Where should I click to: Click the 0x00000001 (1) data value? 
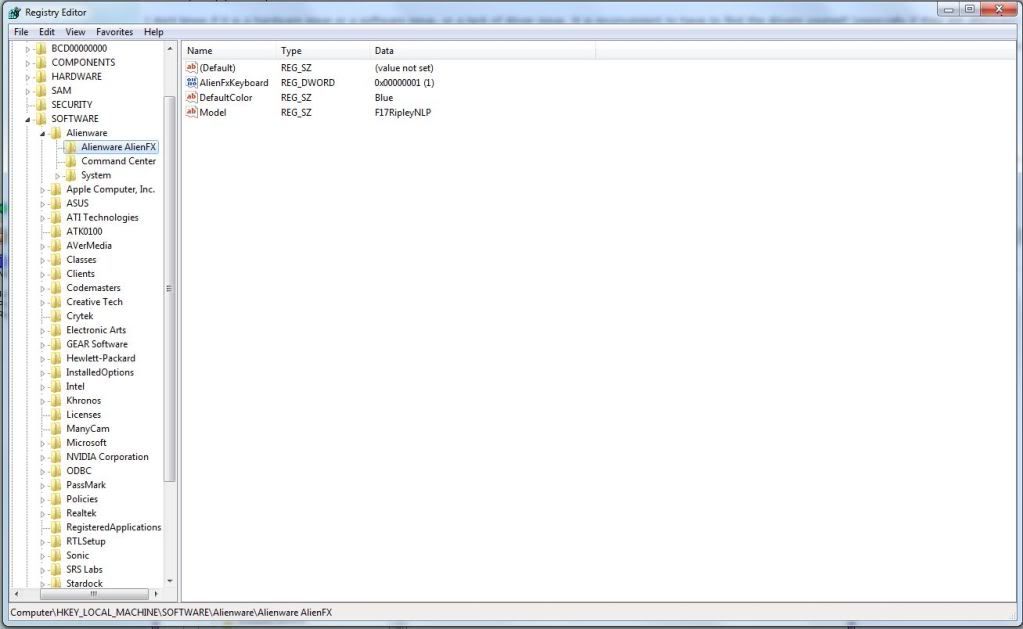404,82
